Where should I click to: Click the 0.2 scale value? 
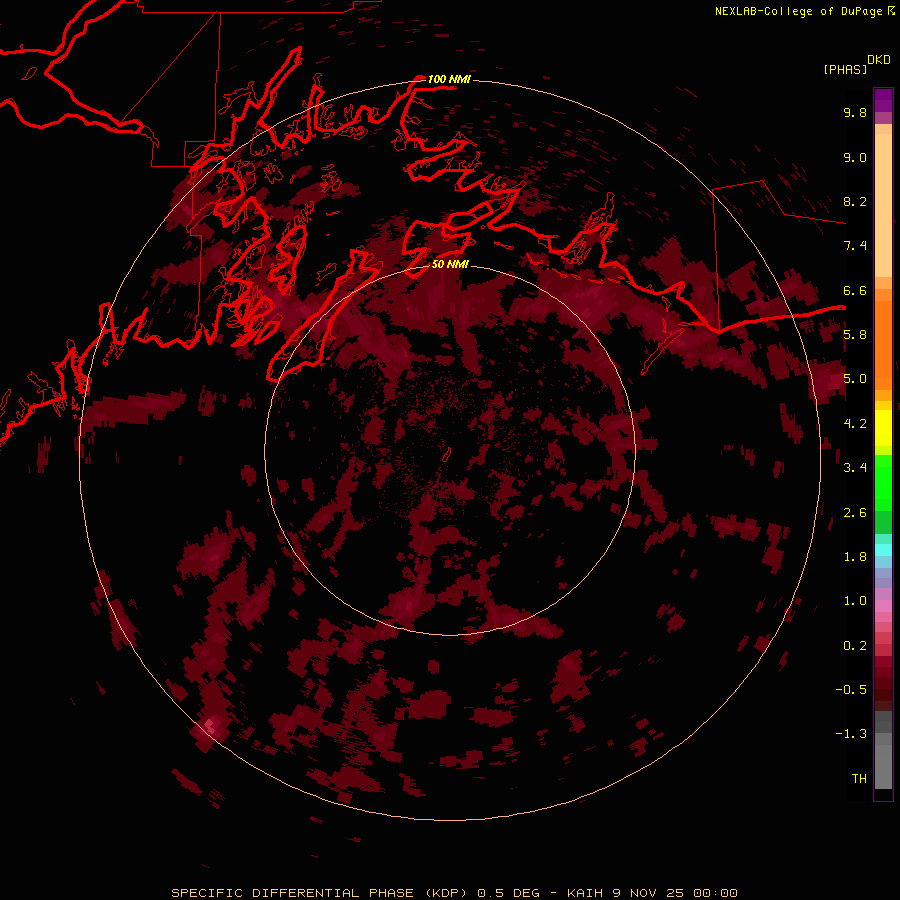click(855, 645)
